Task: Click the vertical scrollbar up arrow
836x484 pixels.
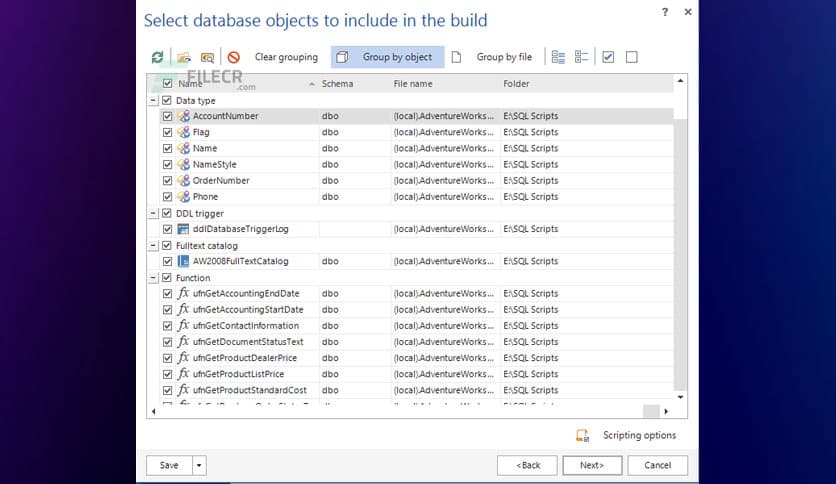Action: [680, 81]
